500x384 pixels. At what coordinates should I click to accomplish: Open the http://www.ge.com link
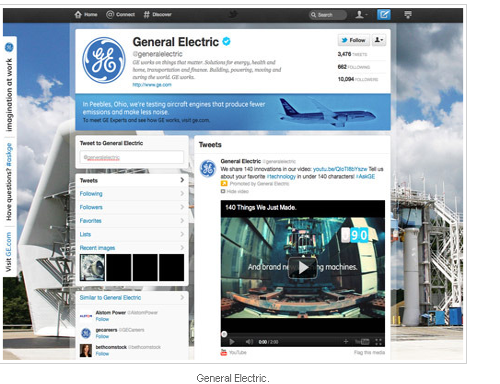152,85
